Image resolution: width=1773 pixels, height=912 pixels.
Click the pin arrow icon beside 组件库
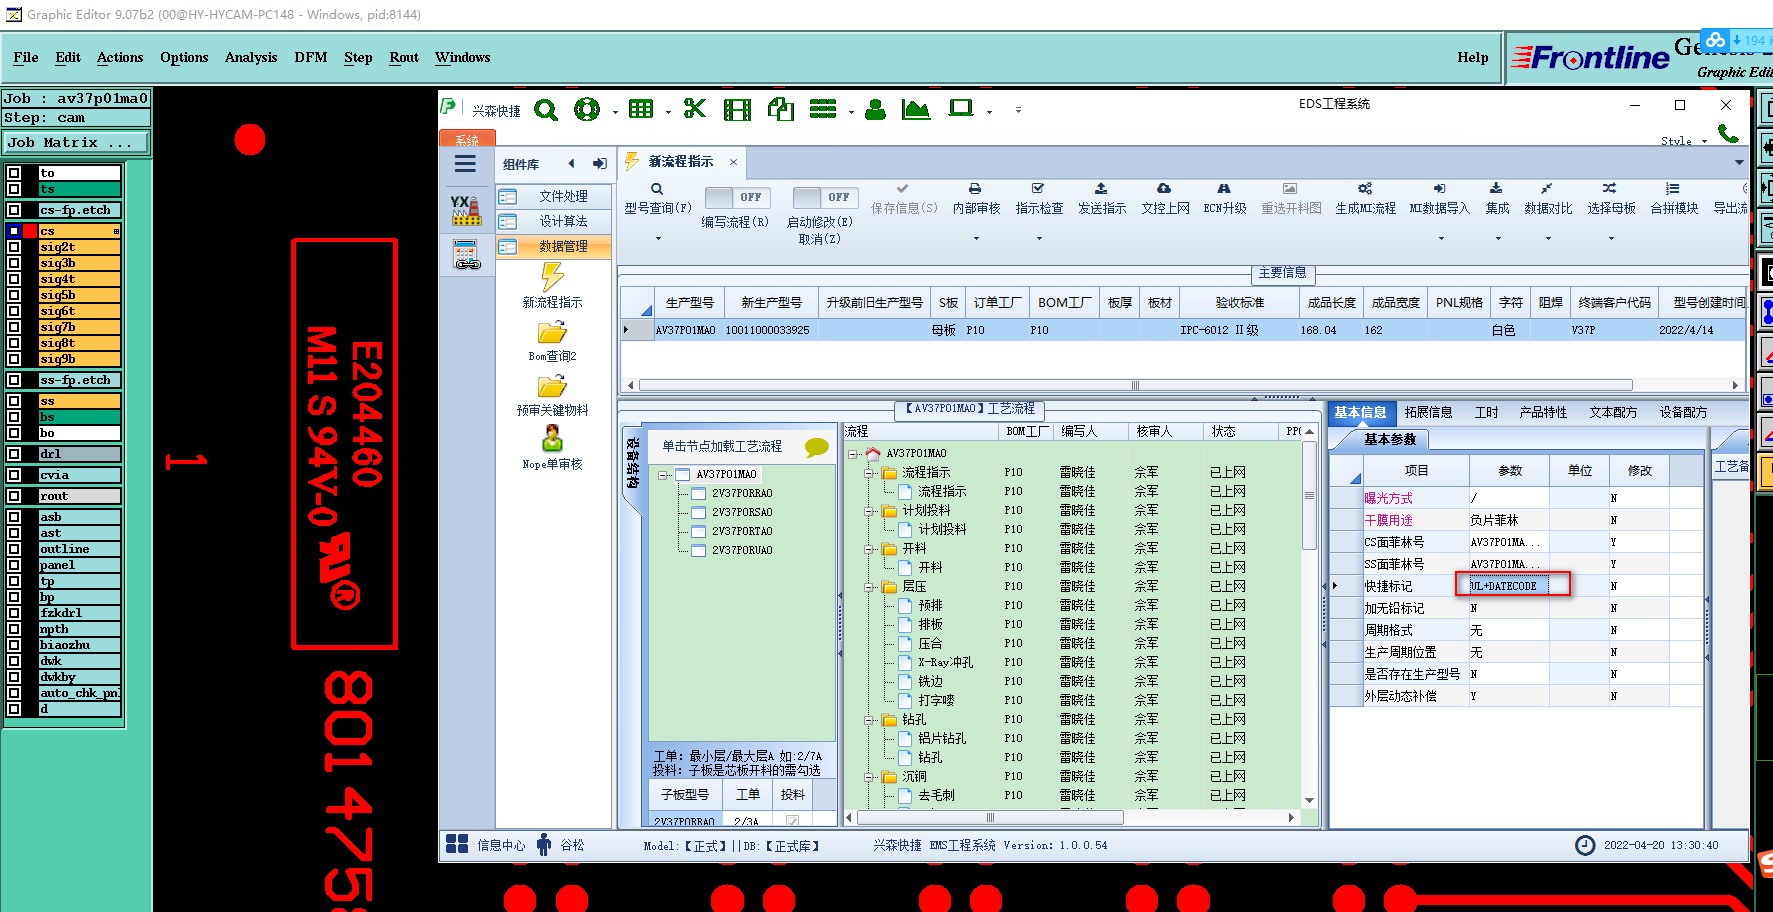[x=600, y=164]
